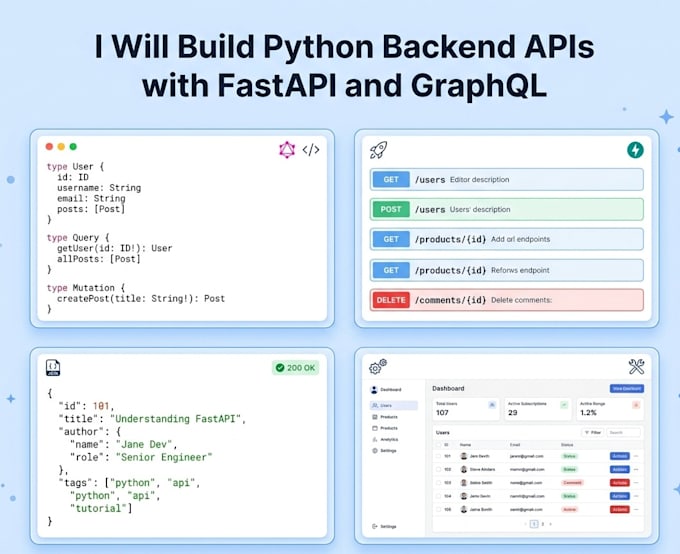Viewport: 680px width, 554px height.
Task: Click the blue action button in row 102
Action: coord(620,469)
